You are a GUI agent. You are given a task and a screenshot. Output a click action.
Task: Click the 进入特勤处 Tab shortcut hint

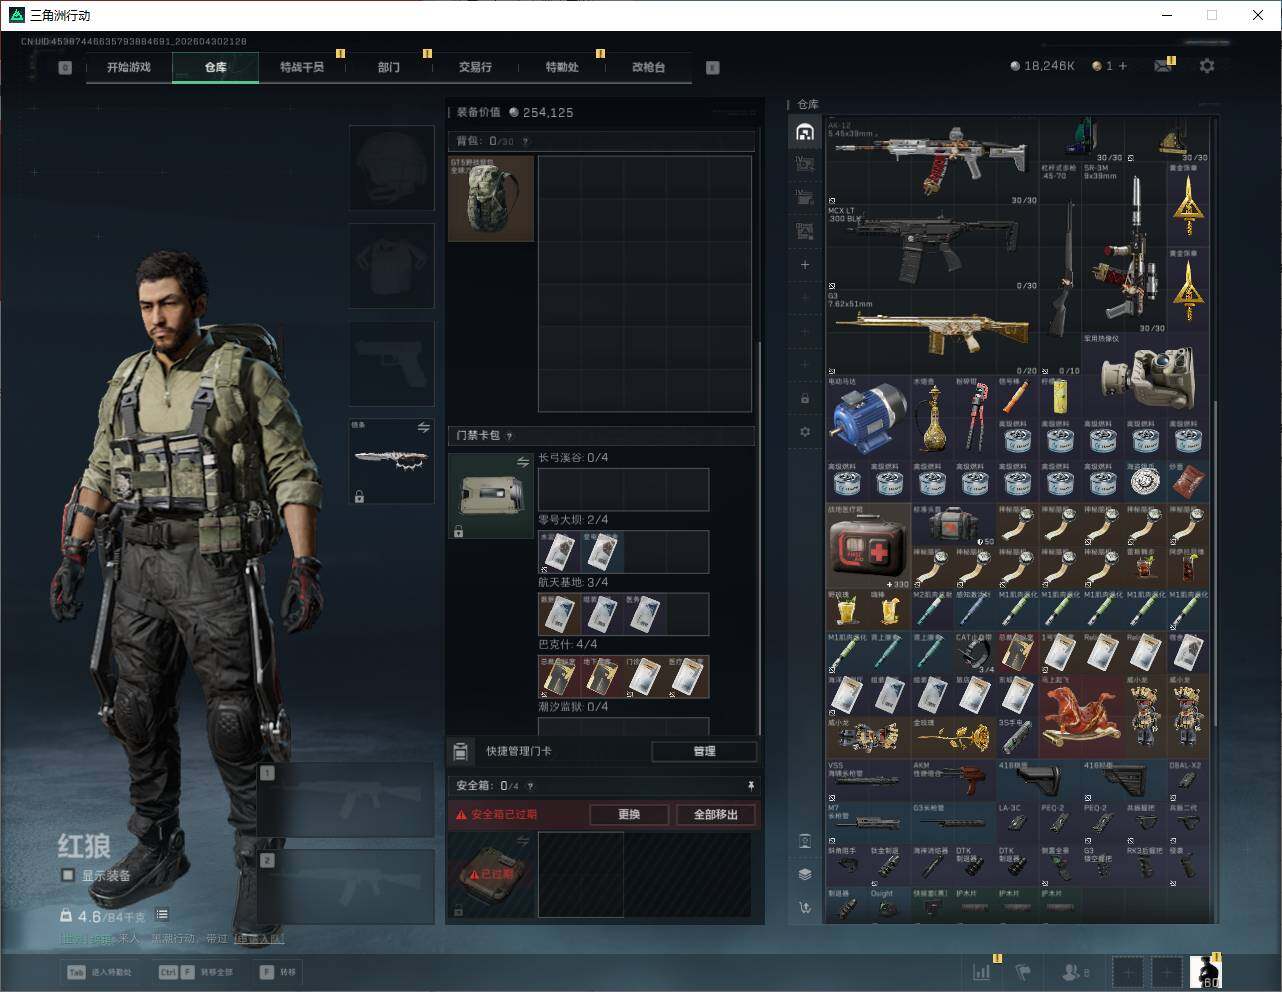(99, 972)
